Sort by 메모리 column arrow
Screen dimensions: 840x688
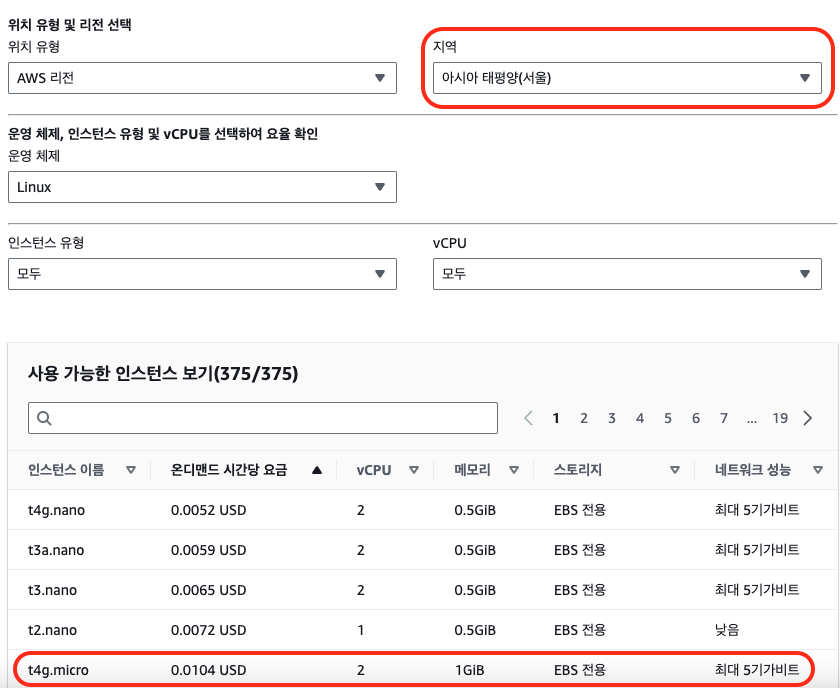(x=514, y=470)
